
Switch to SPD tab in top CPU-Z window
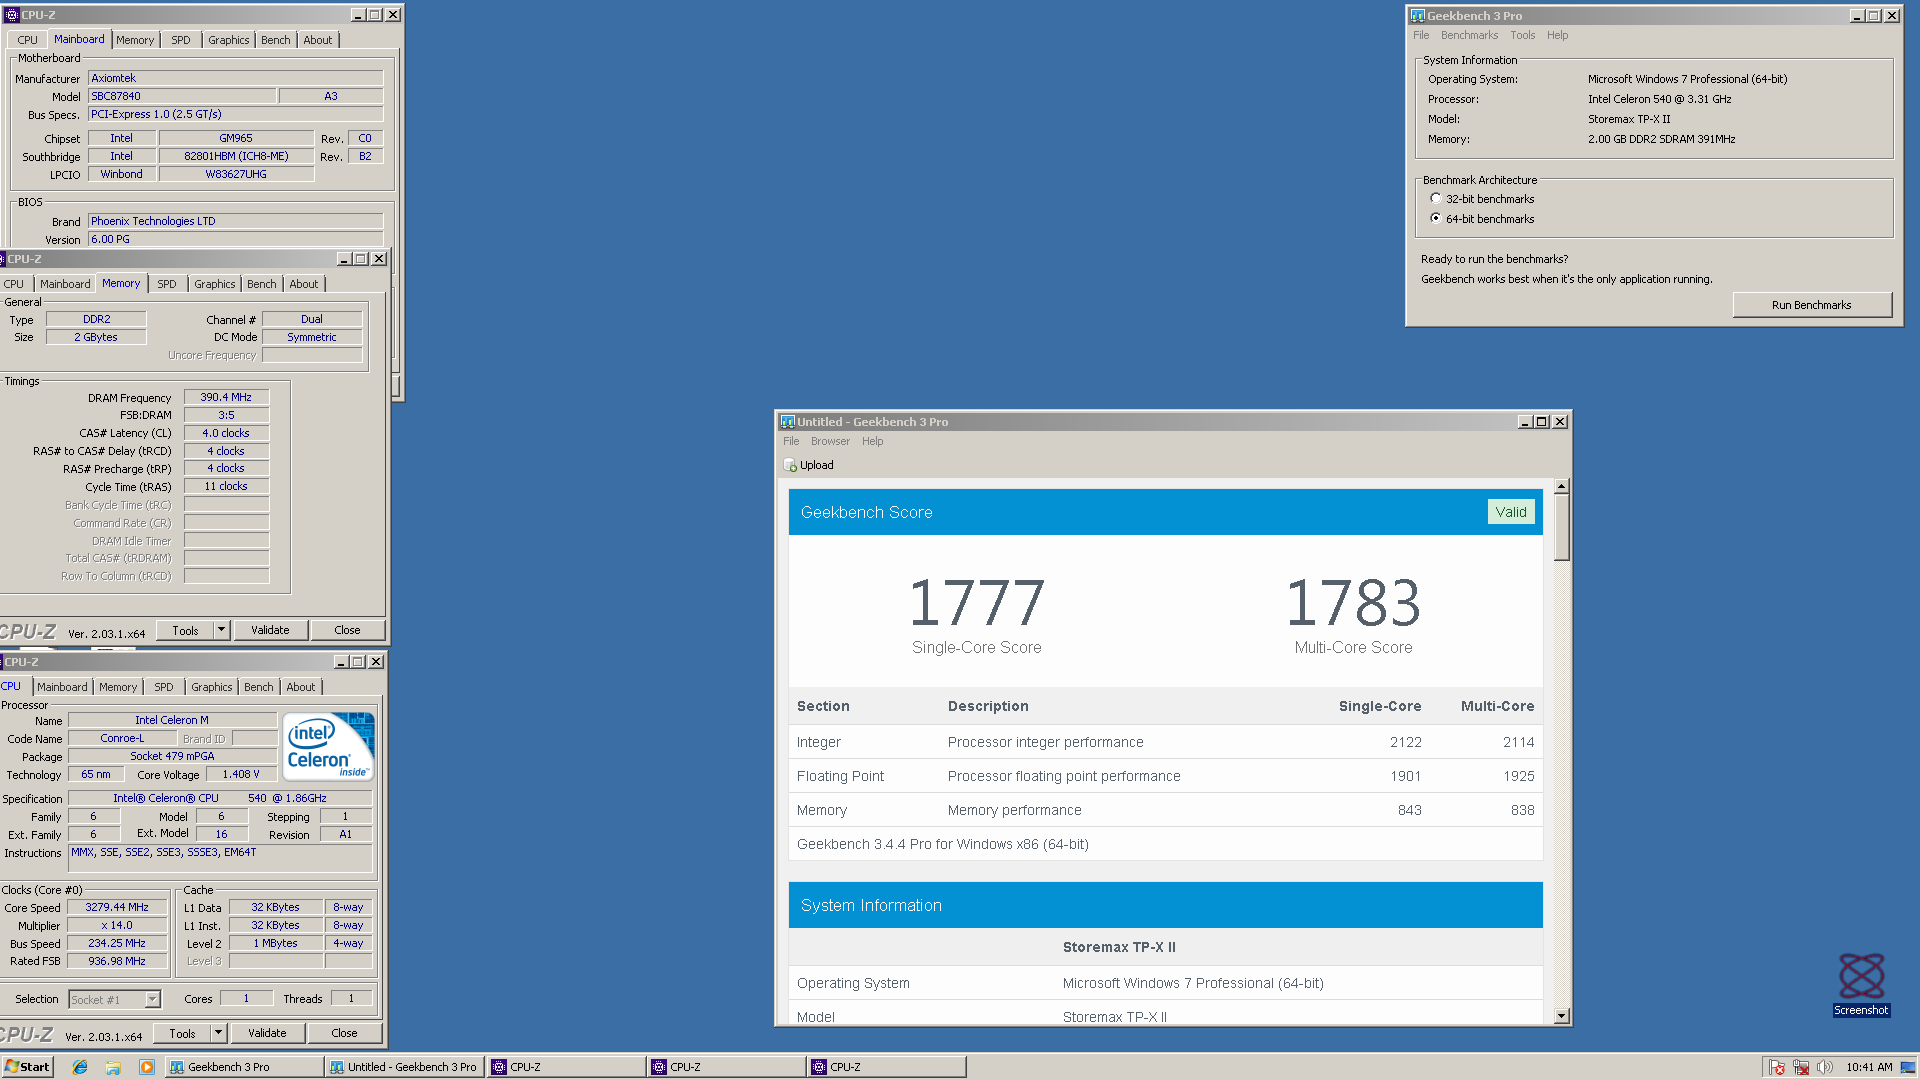click(x=181, y=40)
